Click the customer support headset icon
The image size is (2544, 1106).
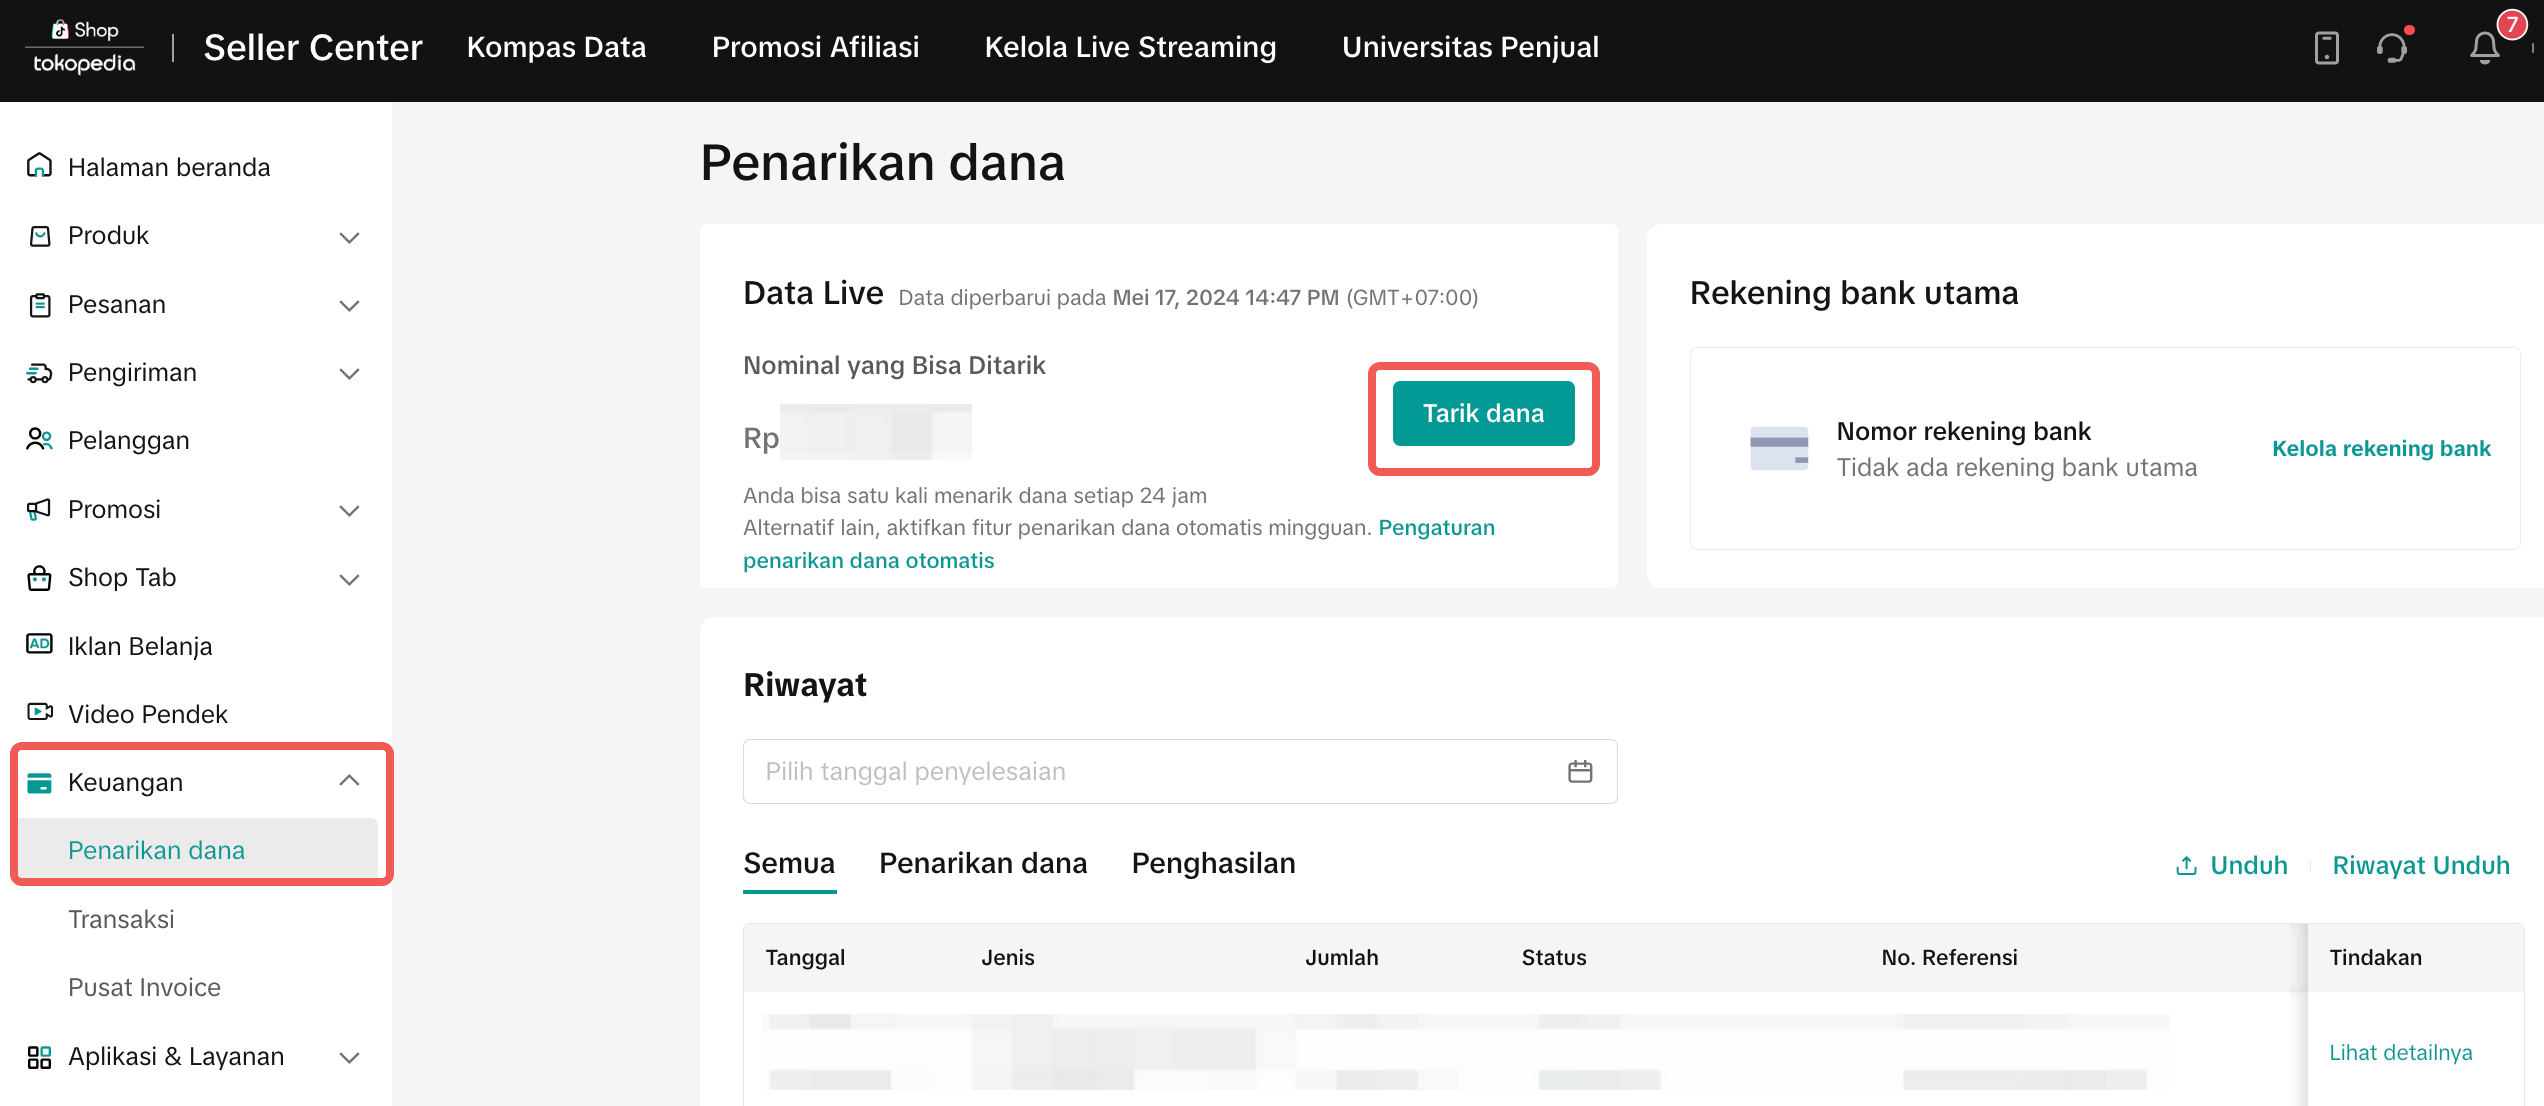coord(2392,48)
